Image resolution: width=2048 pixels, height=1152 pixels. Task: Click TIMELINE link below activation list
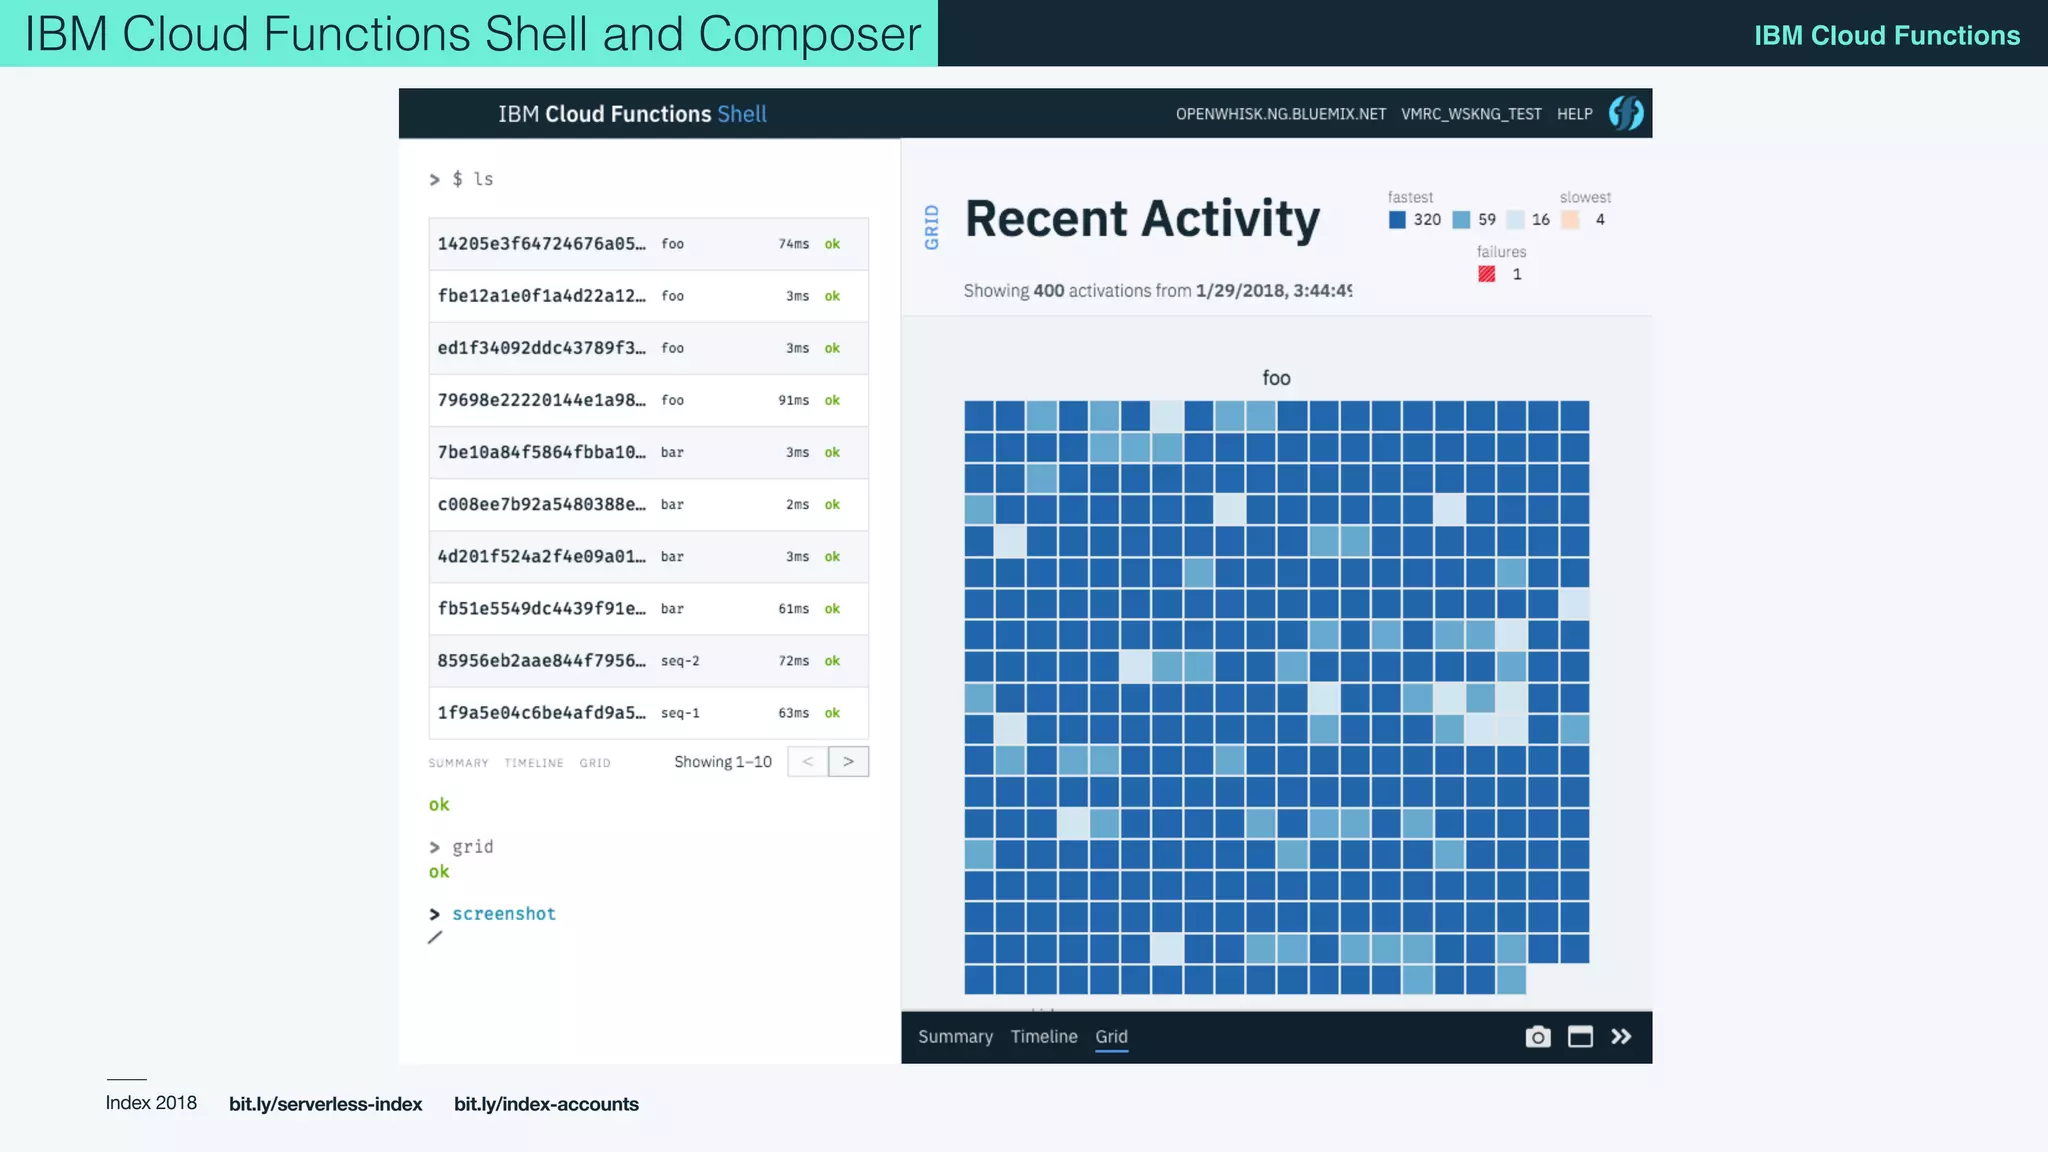click(534, 763)
